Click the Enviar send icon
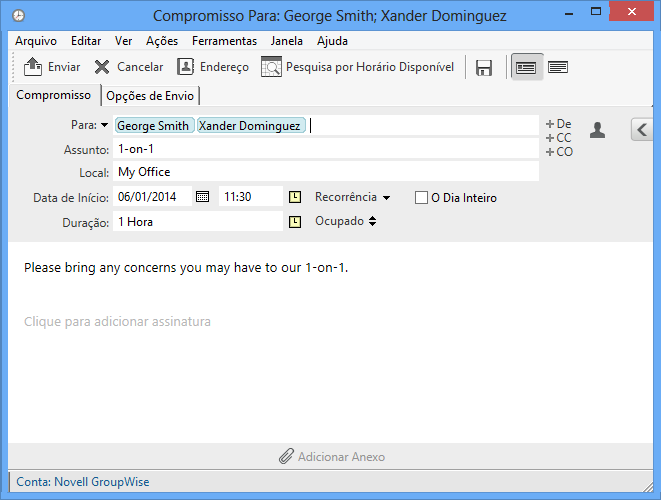 tap(32, 67)
